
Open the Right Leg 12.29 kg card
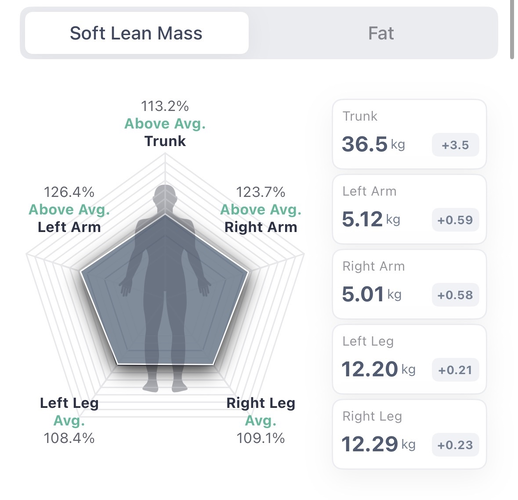[409, 434]
